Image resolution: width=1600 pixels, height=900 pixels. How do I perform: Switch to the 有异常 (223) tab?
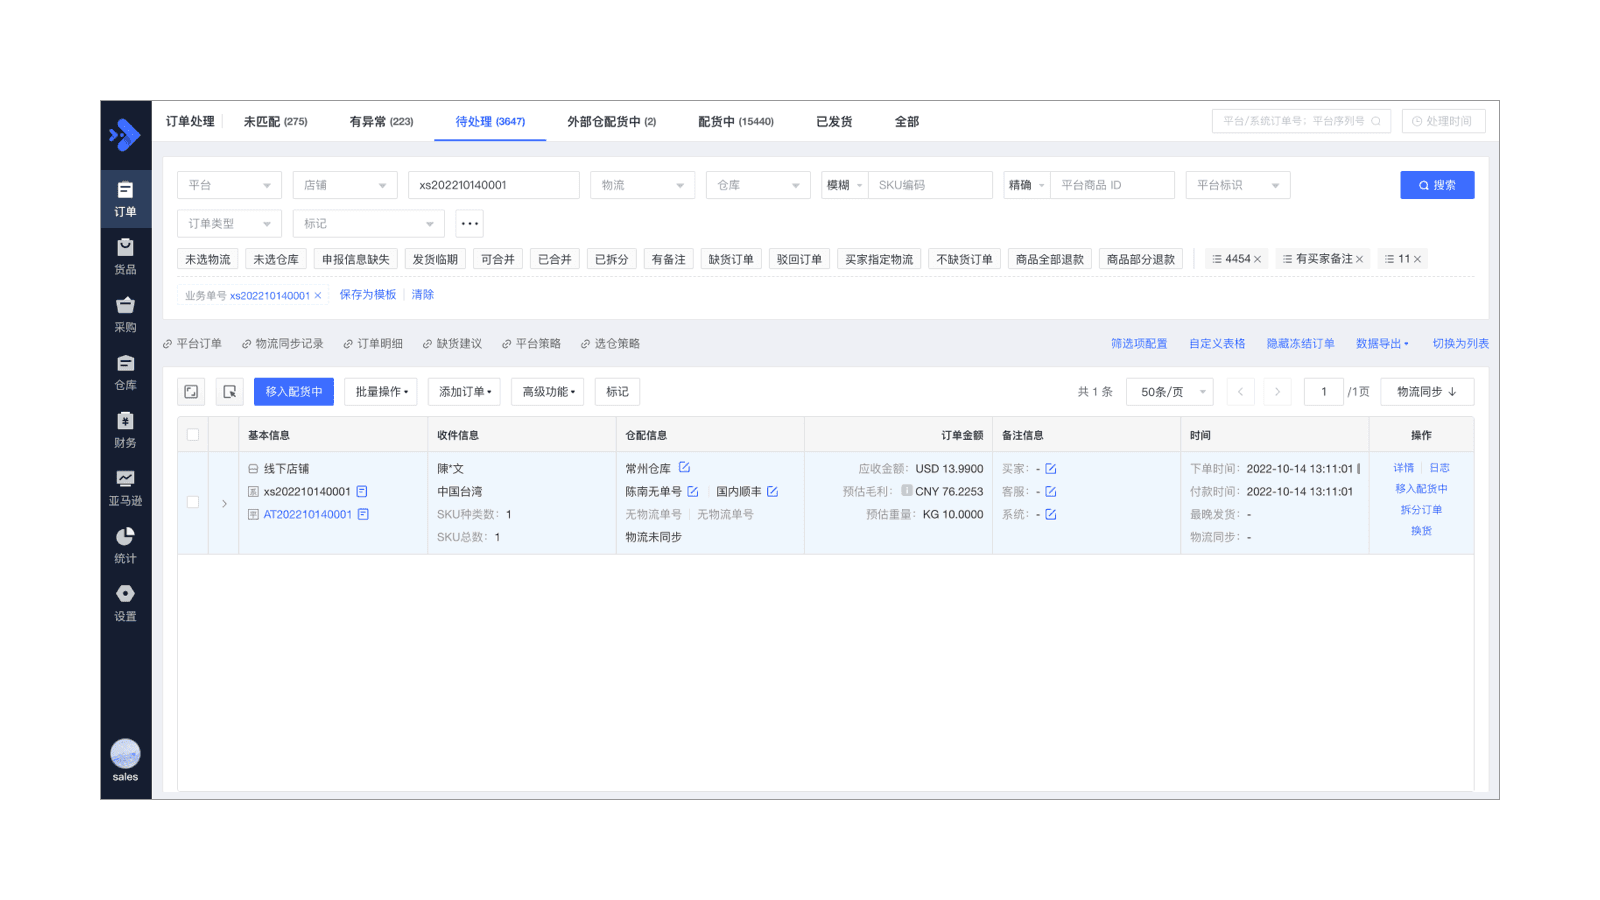[381, 122]
